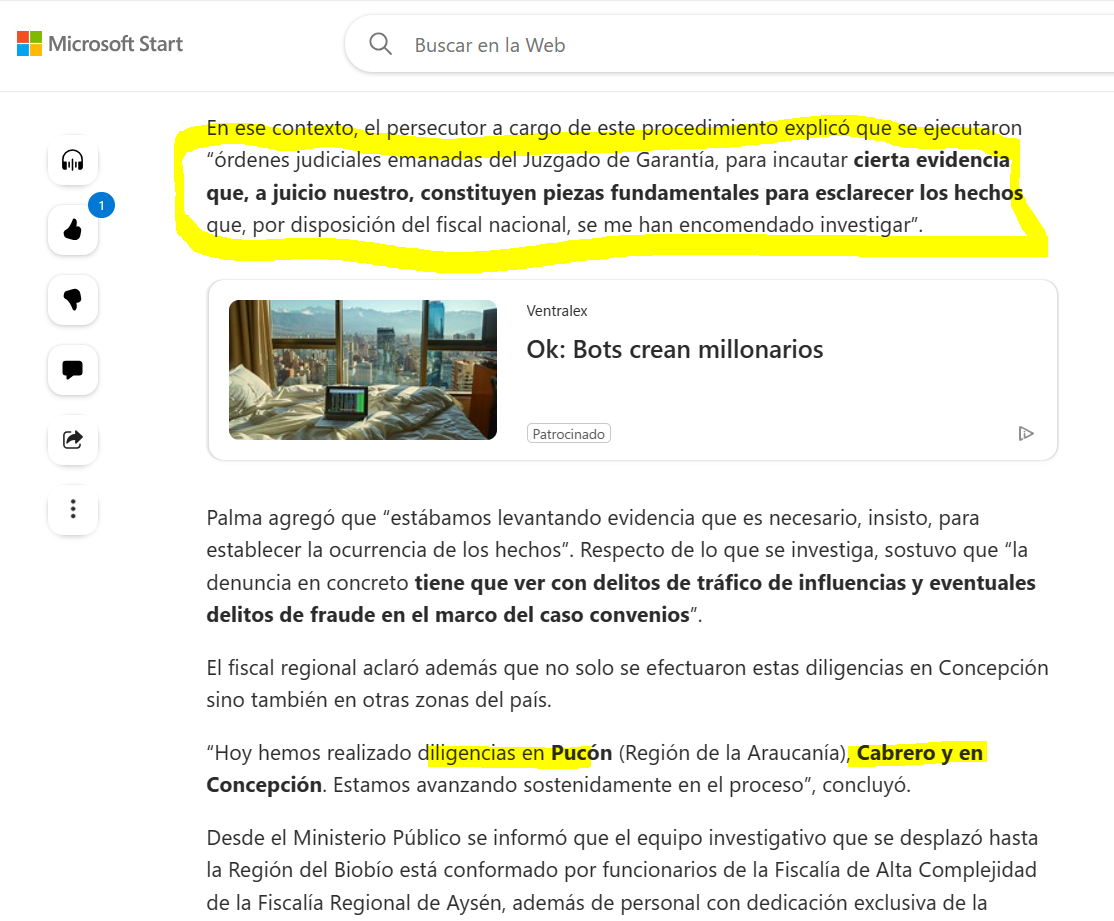This screenshot has width=1114, height=921.
Task: Click 'Palma agregó que' paragraph start
Action: point(291,517)
